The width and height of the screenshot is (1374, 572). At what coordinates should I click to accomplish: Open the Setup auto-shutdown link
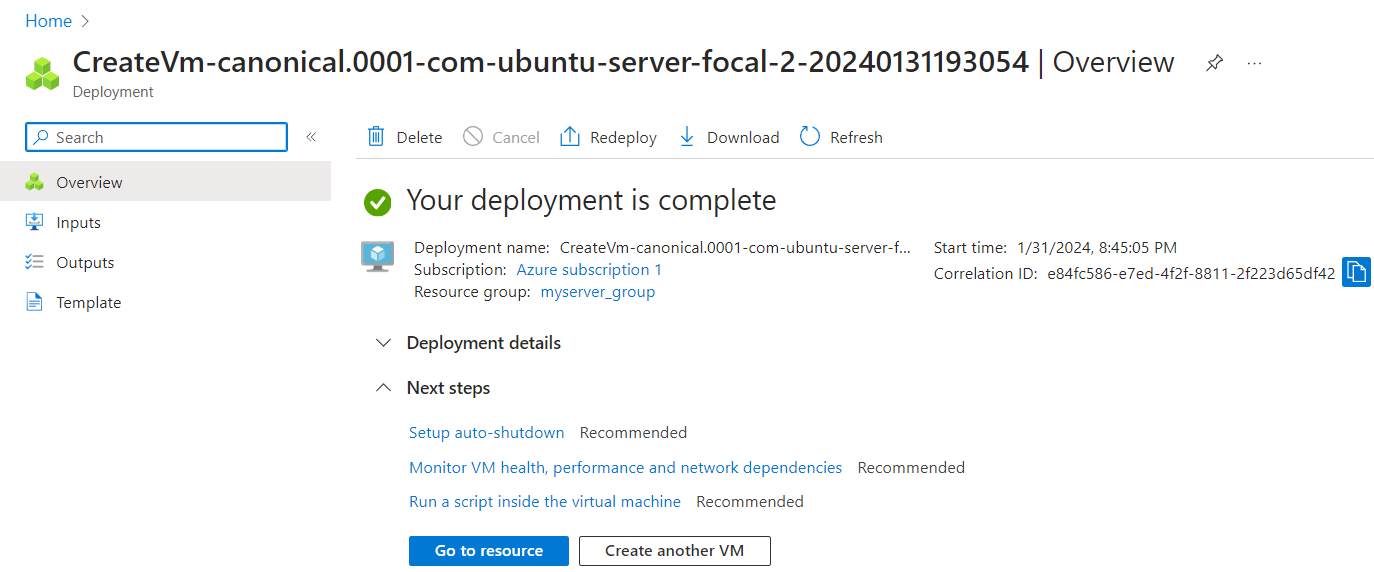pos(487,433)
